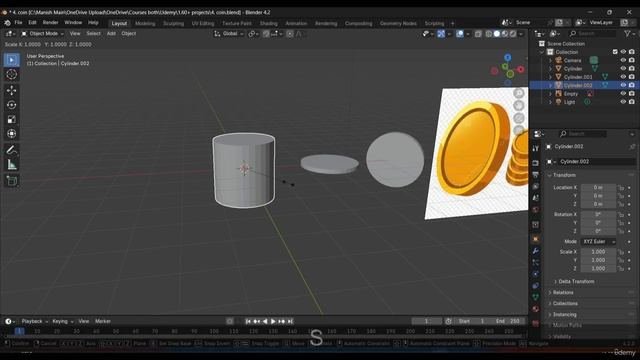Switch to material preview shading

coord(505,34)
